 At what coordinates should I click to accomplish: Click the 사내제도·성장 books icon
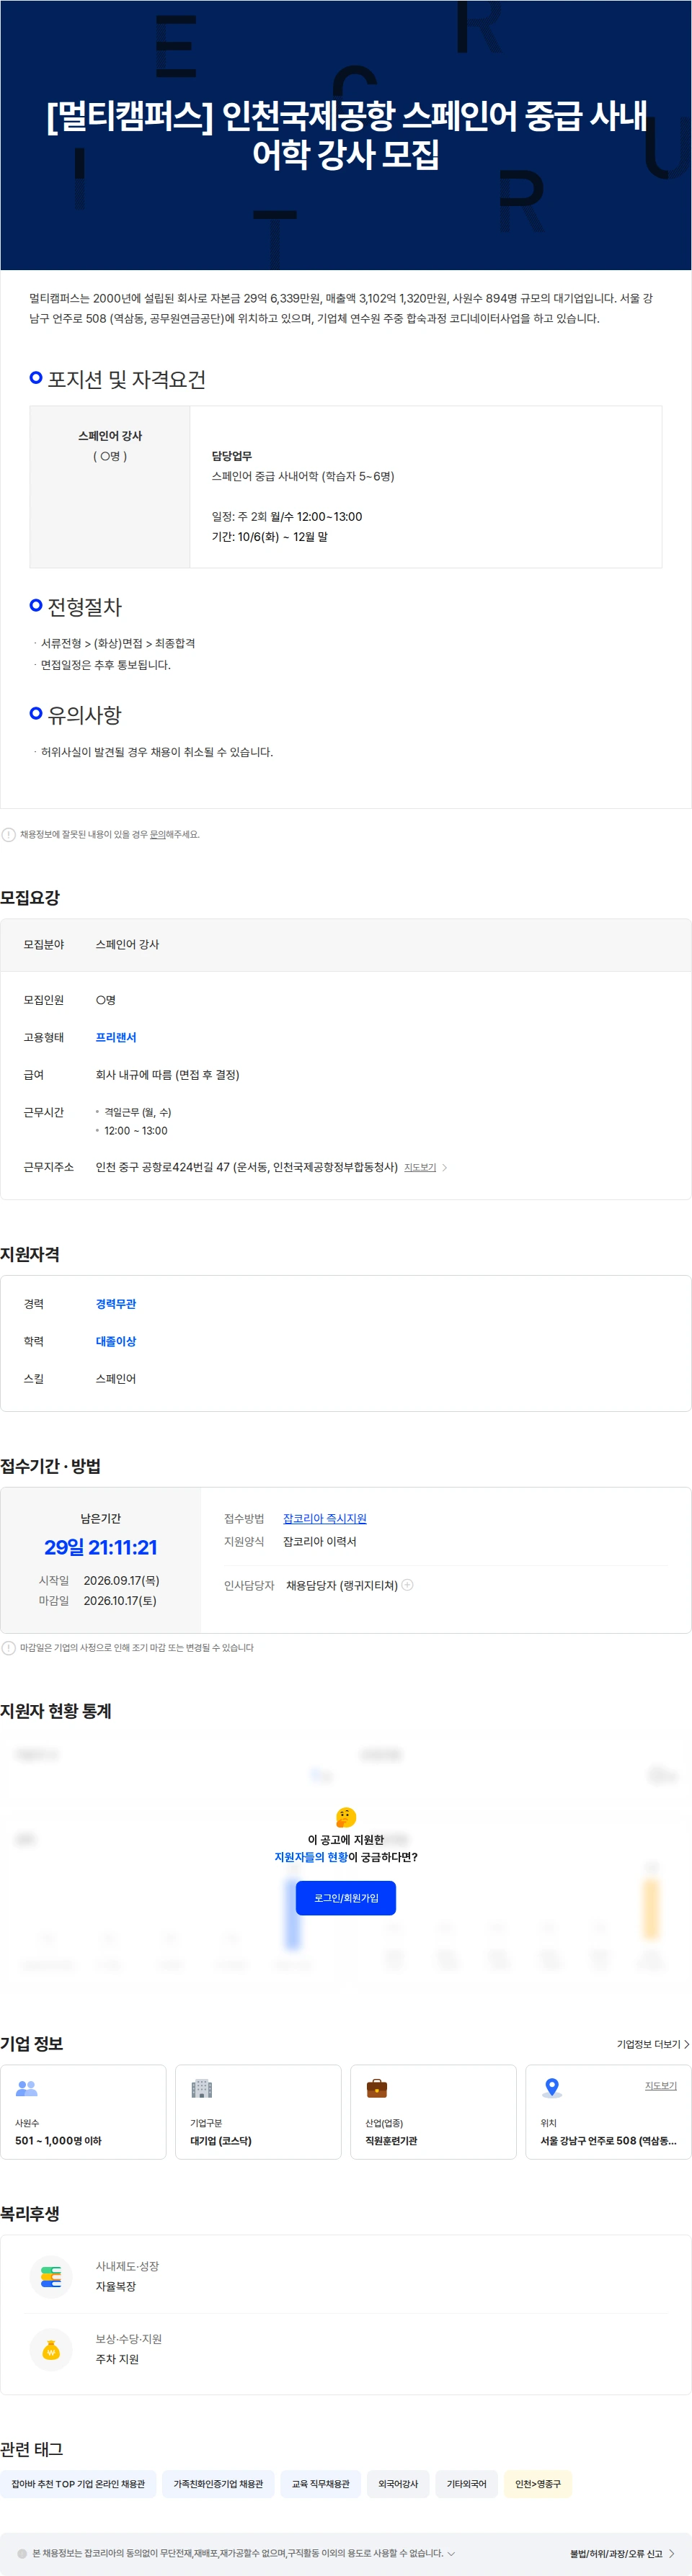tap(51, 2276)
